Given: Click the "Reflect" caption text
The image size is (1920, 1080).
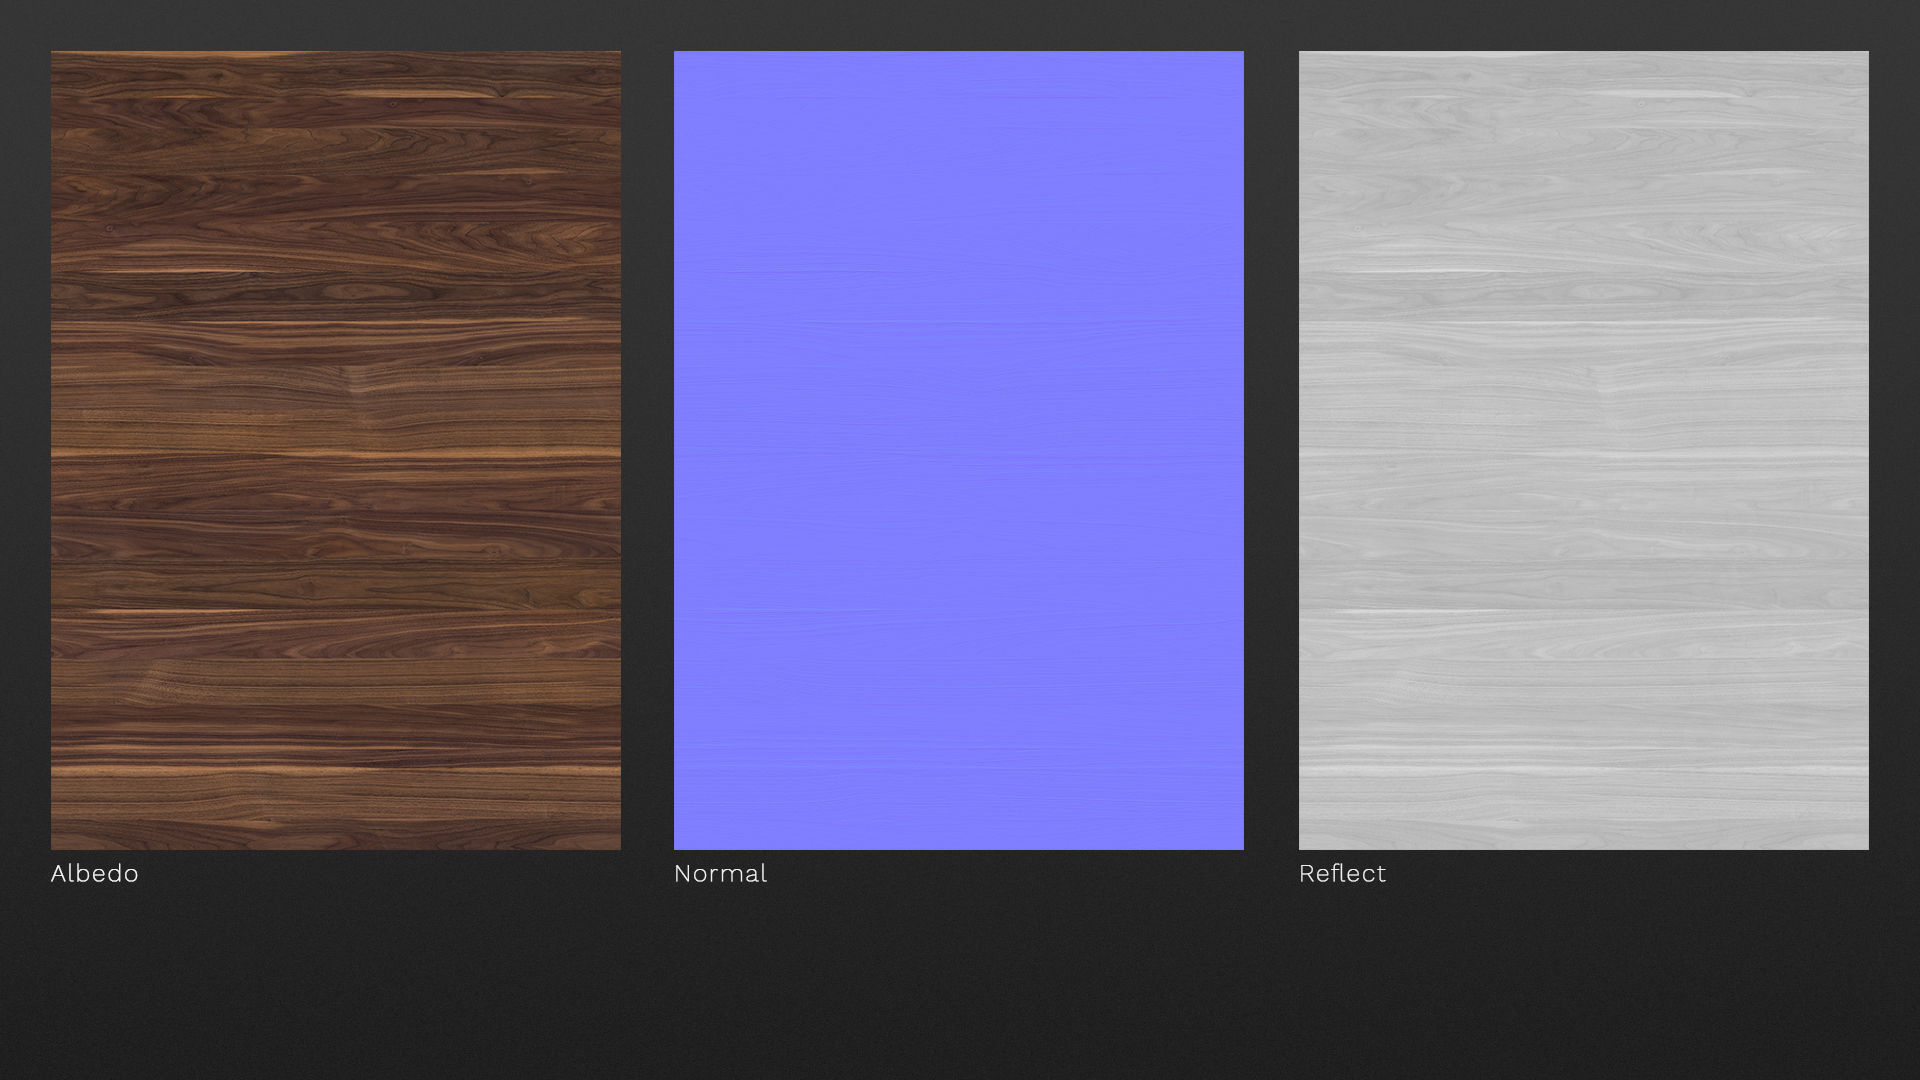Looking at the screenshot, I should coord(1343,873).
